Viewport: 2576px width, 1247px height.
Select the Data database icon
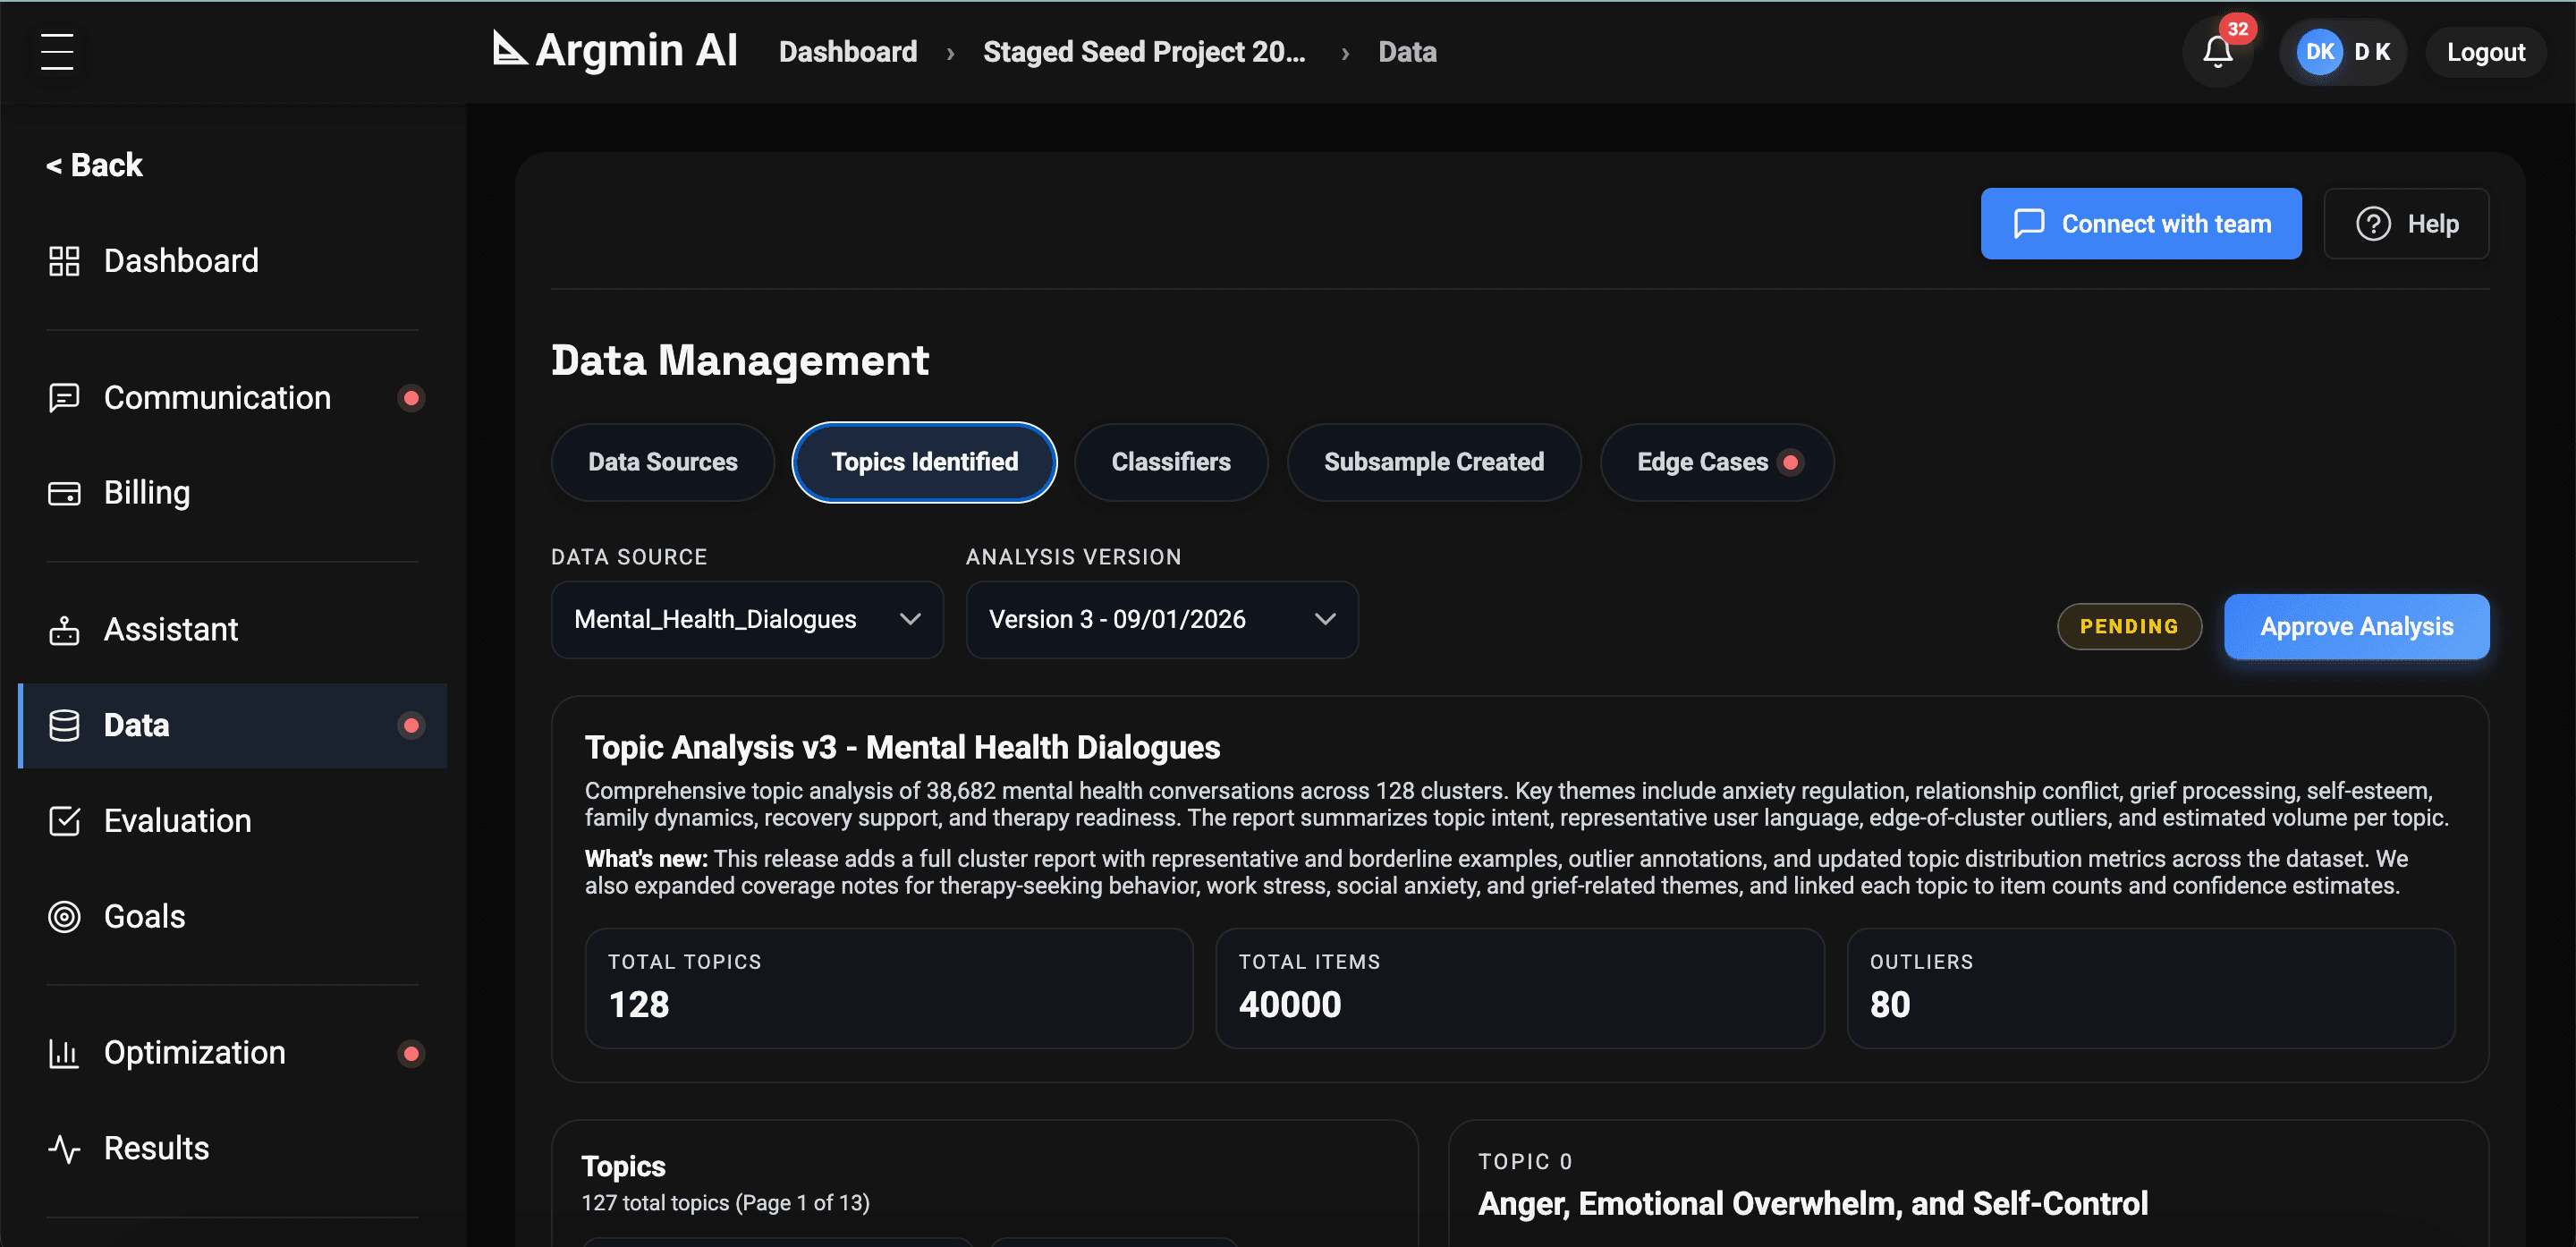pos(63,725)
